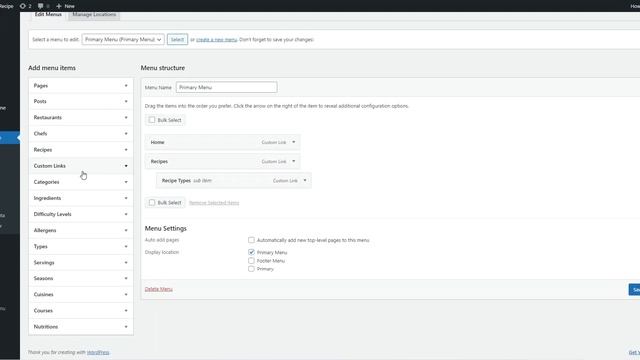640x360 pixels.
Task: Expand the Recipes menu item options
Action: point(293,161)
